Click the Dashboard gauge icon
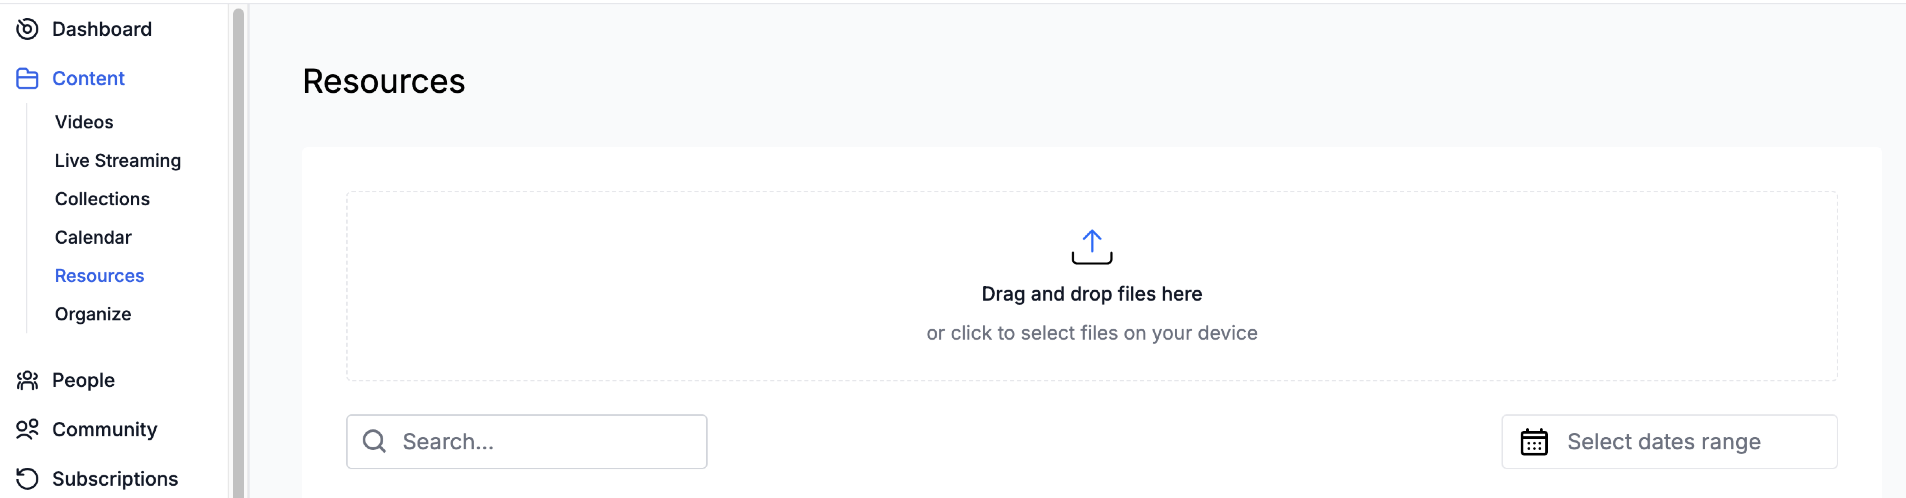The height and width of the screenshot is (498, 1906). (x=27, y=29)
